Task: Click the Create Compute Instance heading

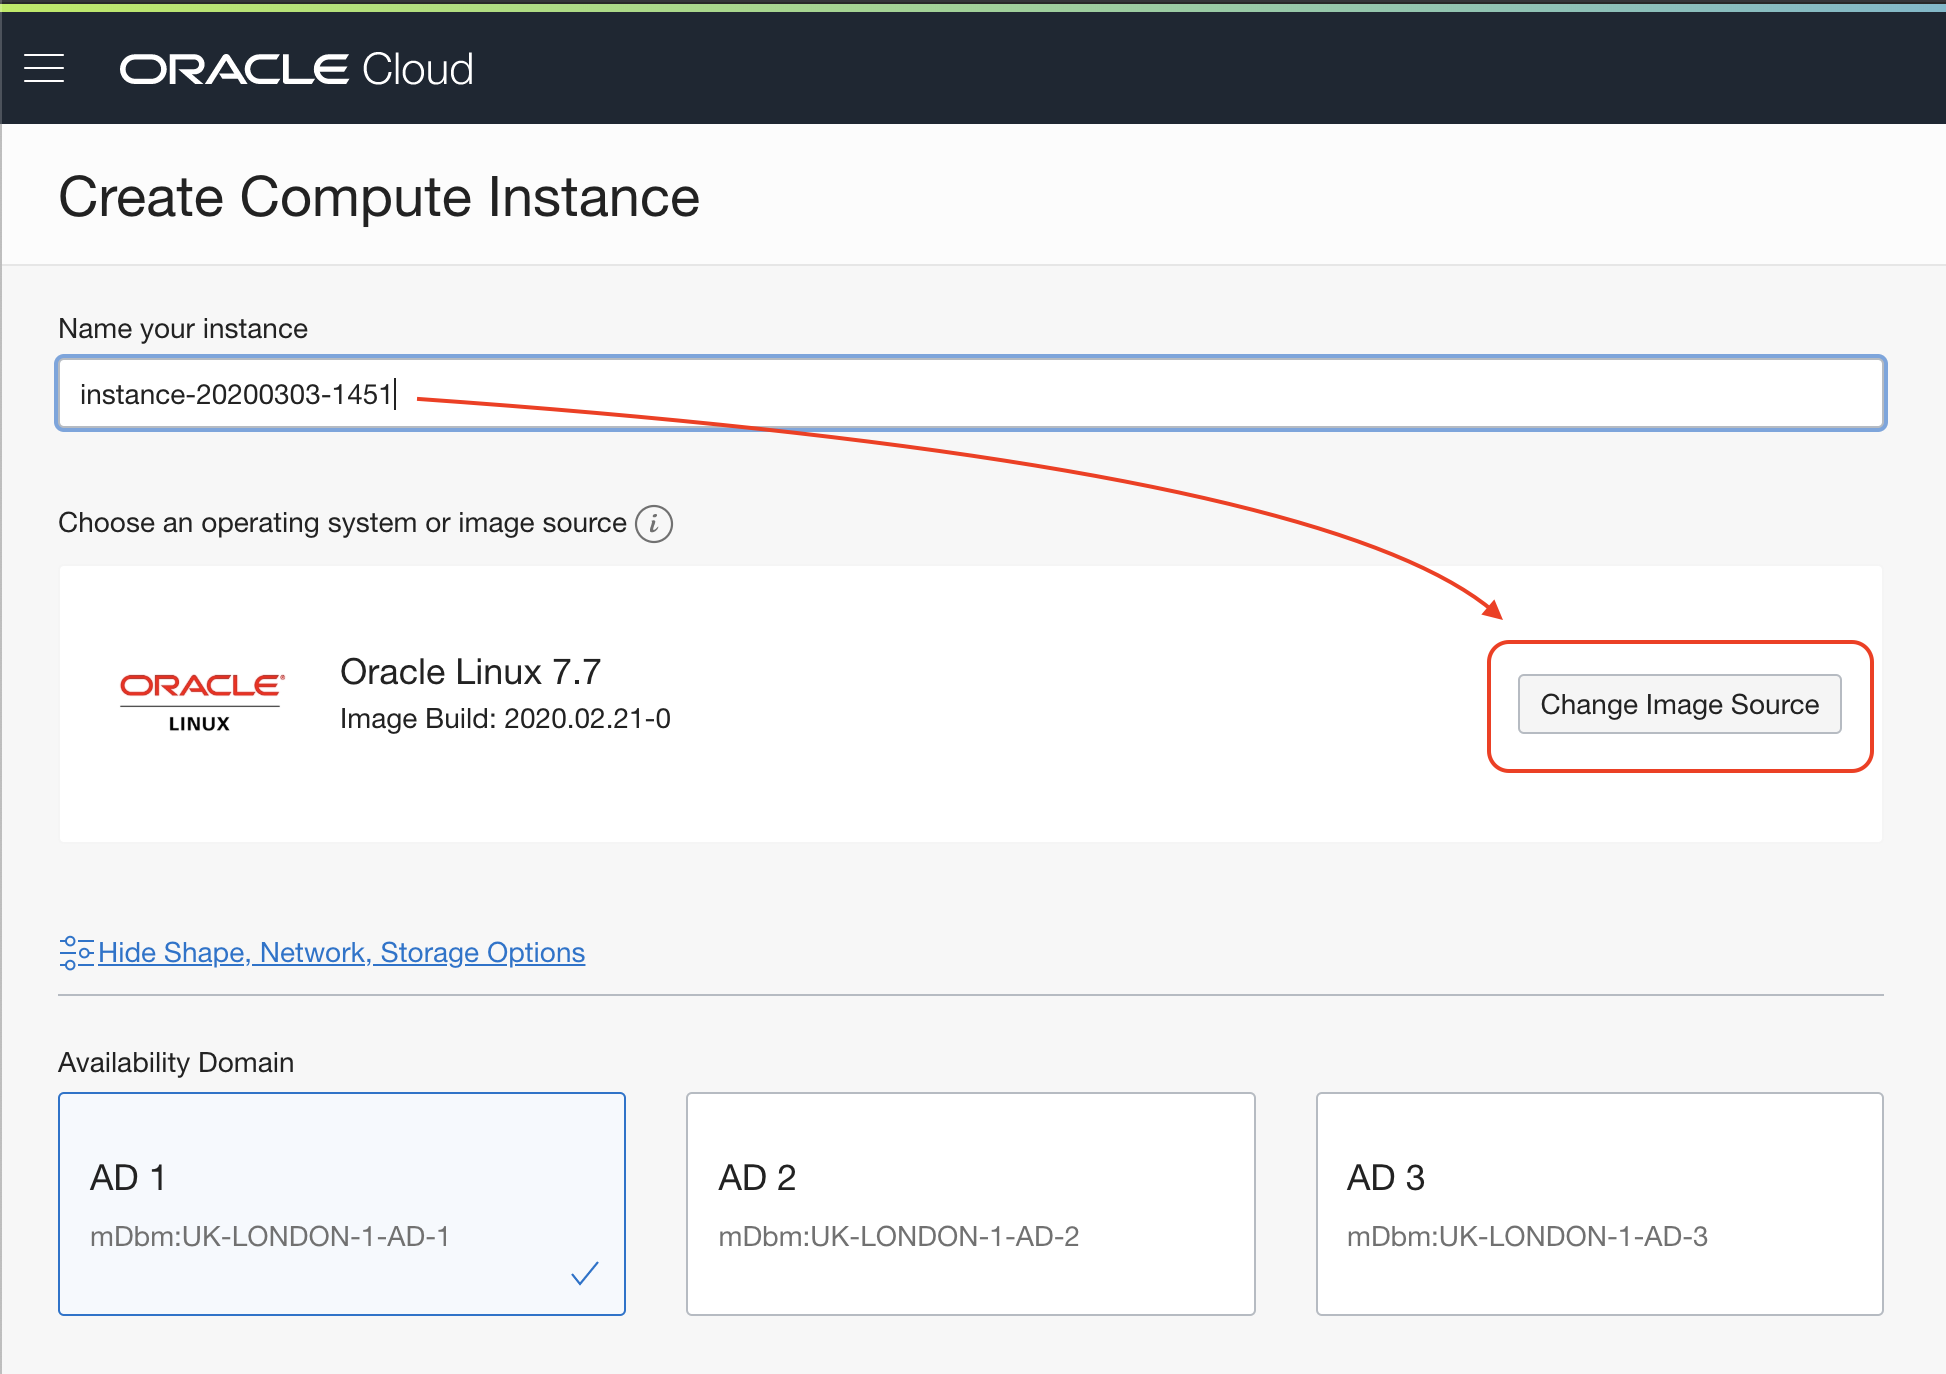Action: point(379,197)
